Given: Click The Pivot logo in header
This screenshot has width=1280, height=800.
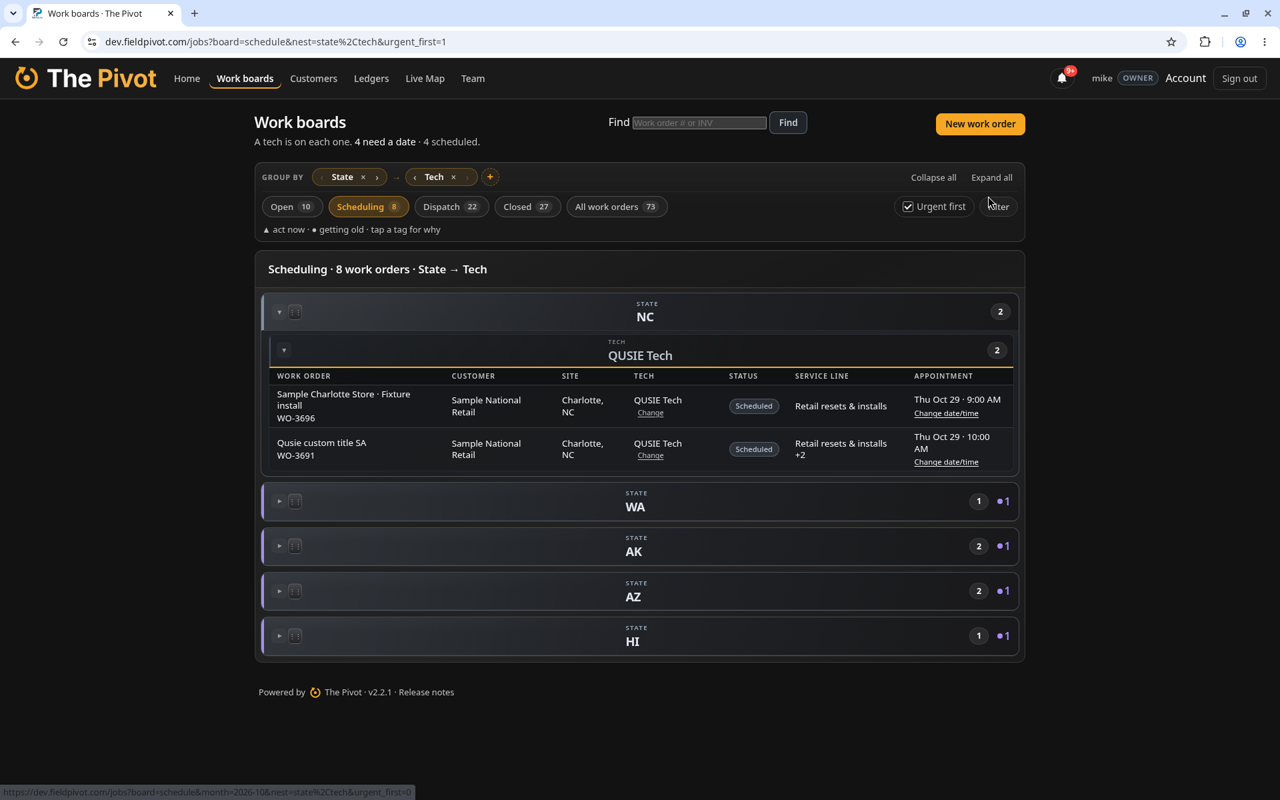Looking at the screenshot, I should click(86, 78).
